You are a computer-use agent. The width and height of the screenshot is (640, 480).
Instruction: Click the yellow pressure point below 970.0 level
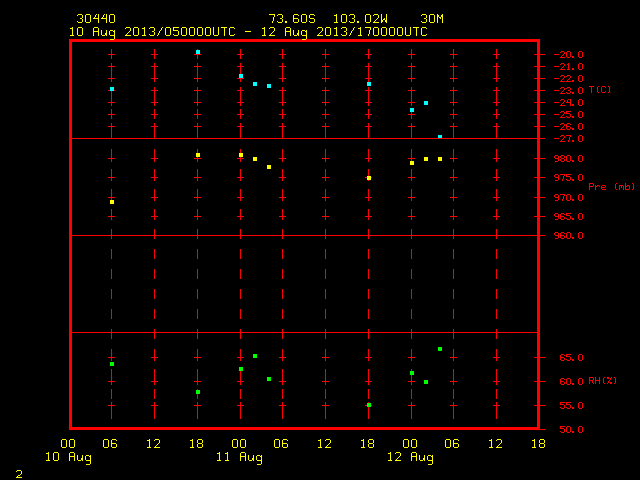[x=112, y=202]
